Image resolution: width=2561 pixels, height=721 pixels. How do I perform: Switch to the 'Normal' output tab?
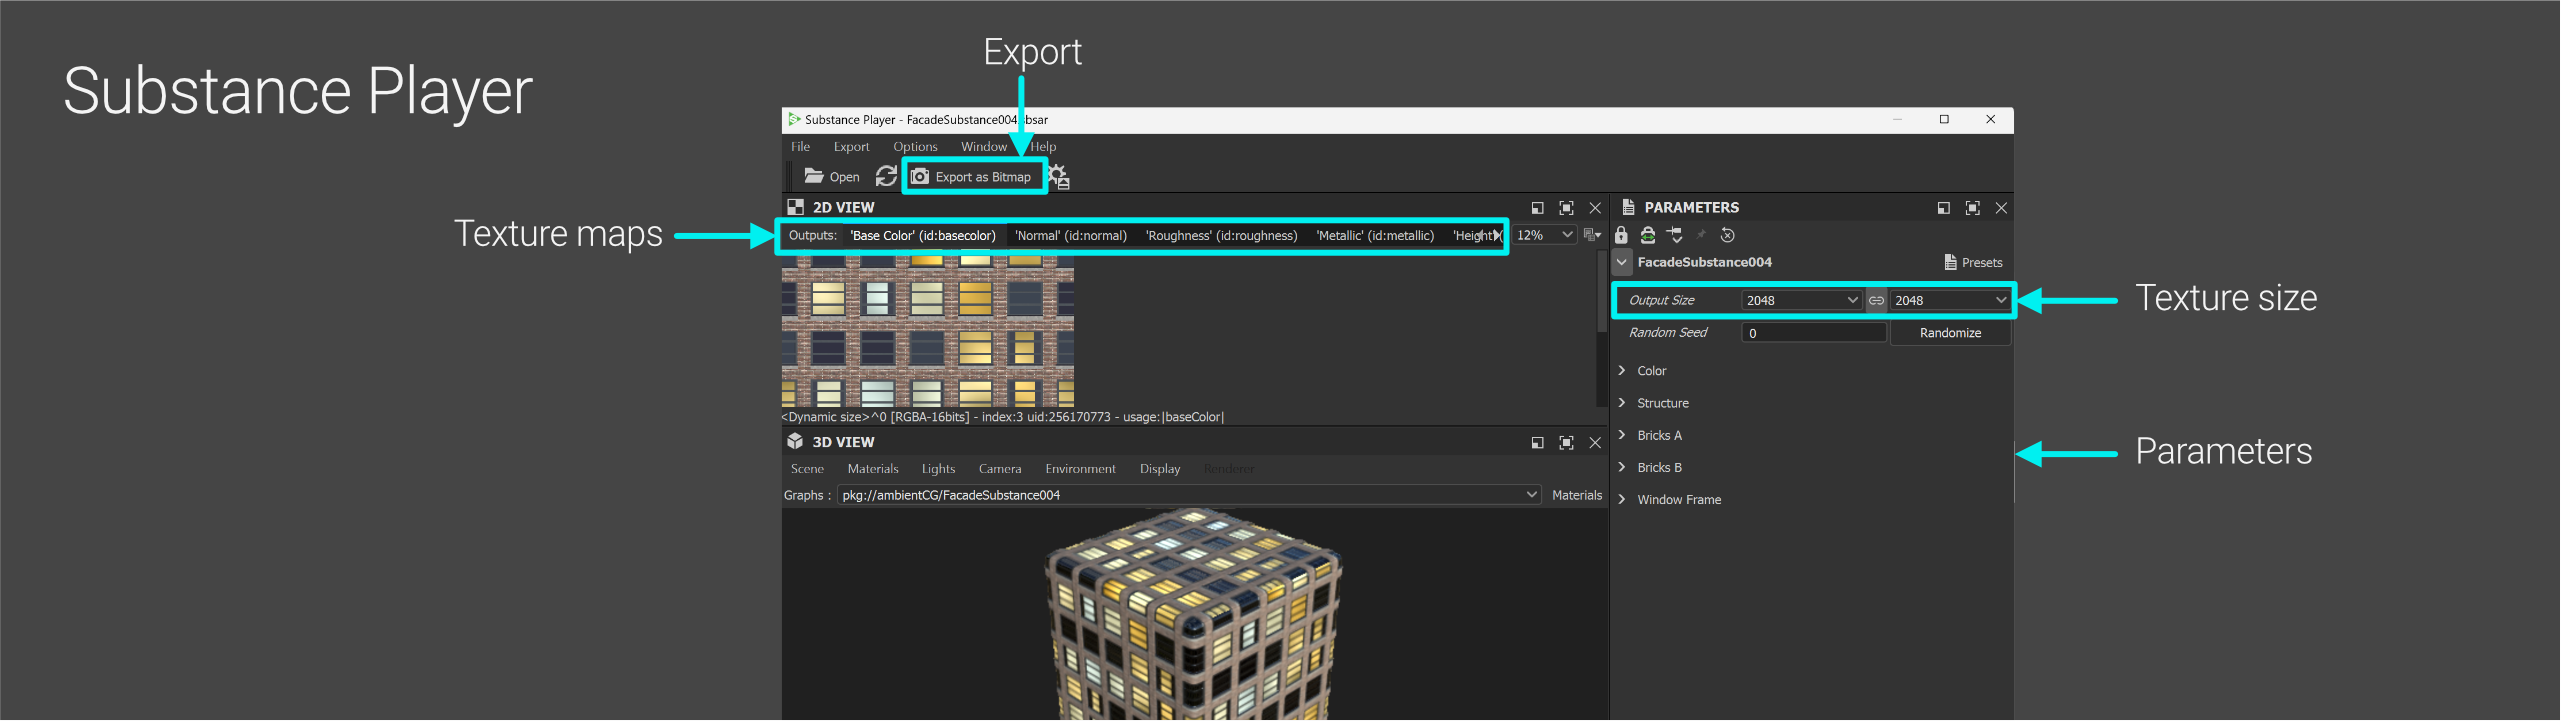pyautogui.click(x=1070, y=236)
